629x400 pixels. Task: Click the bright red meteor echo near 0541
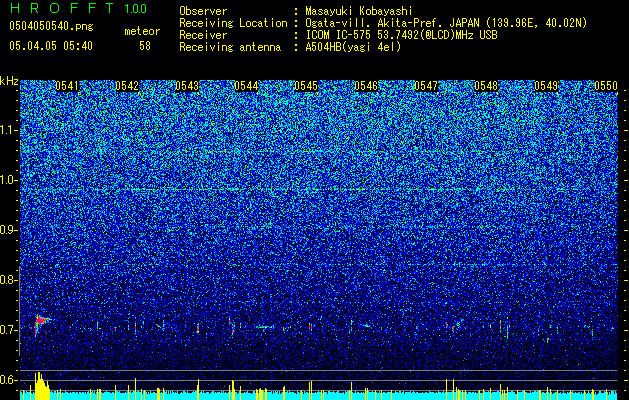pyautogui.click(x=41, y=322)
